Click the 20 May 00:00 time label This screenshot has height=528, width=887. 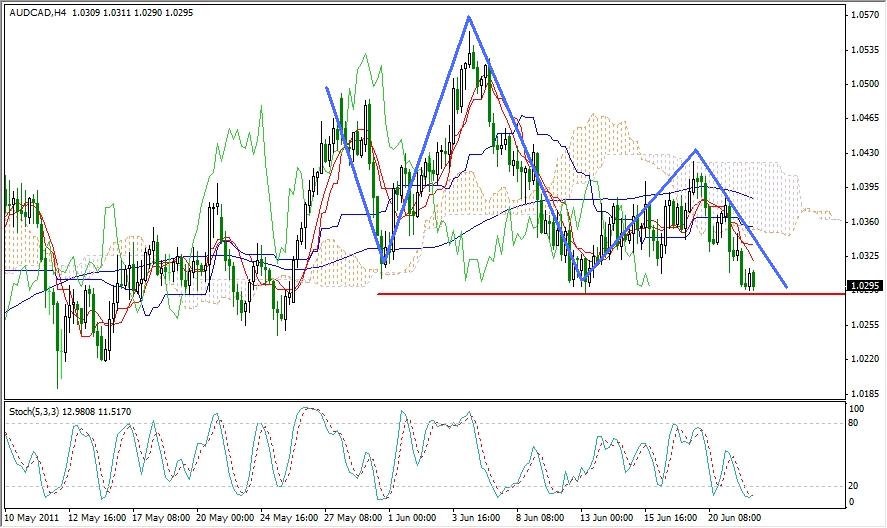click(x=225, y=517)
